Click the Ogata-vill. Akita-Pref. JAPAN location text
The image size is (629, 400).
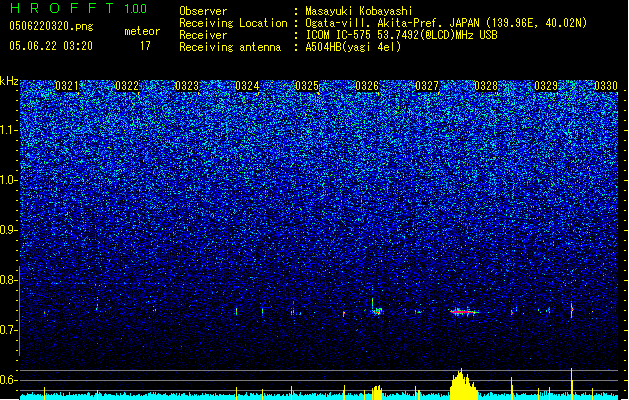[x=446, y=23]
